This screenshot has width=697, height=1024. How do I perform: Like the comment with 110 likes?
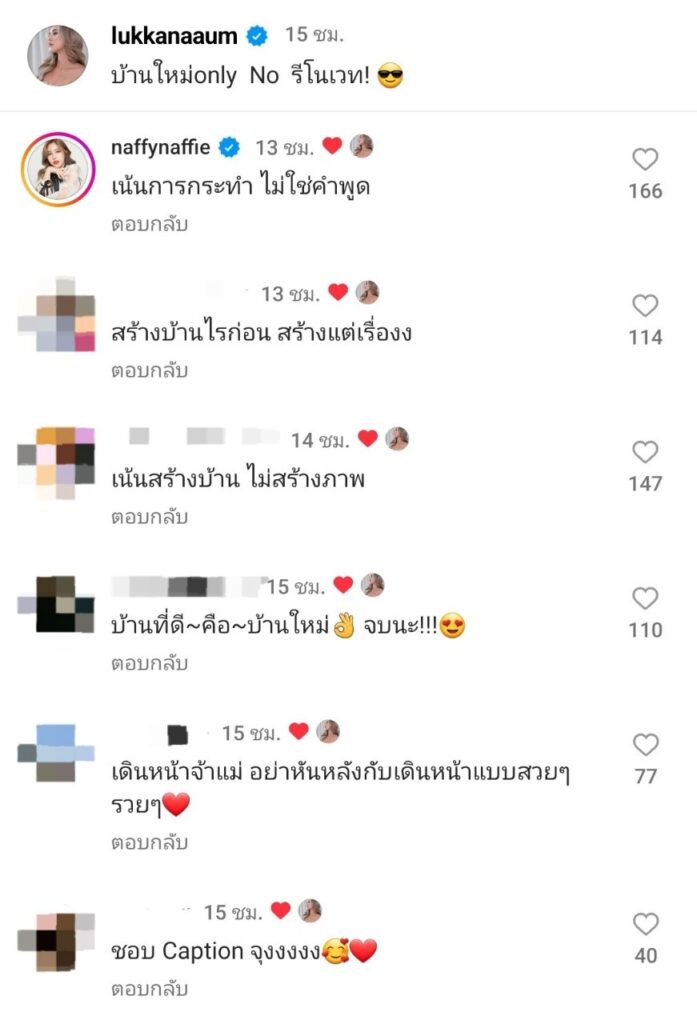(x=645, y=598)
